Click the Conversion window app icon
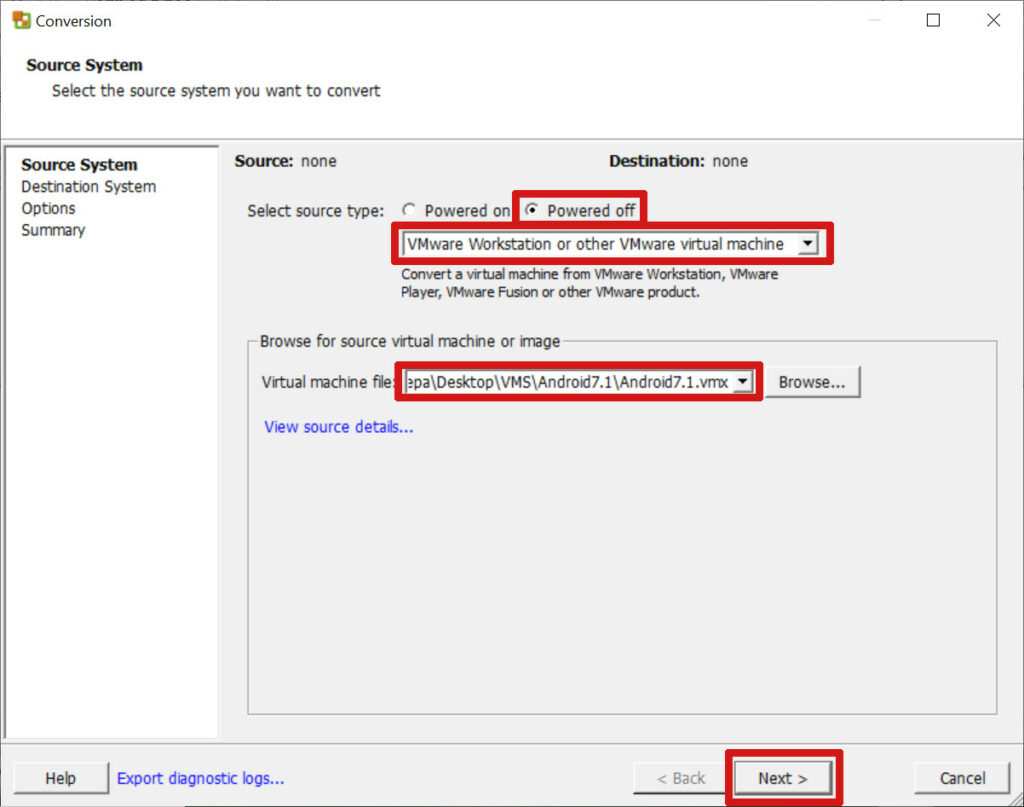 tap(22, 20)
